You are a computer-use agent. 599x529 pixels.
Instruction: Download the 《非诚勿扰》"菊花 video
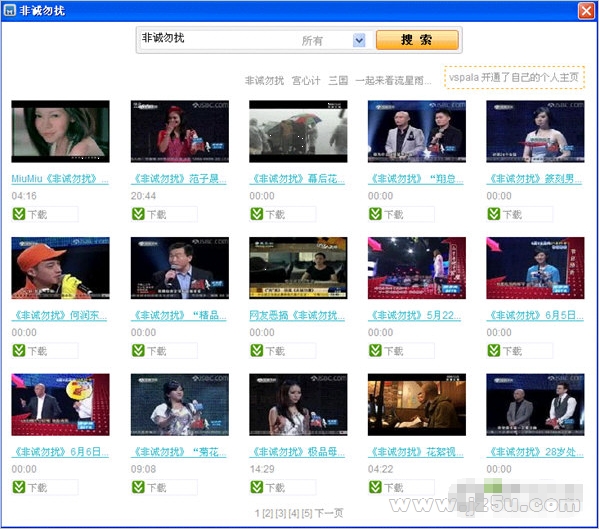tap(164, 487)
